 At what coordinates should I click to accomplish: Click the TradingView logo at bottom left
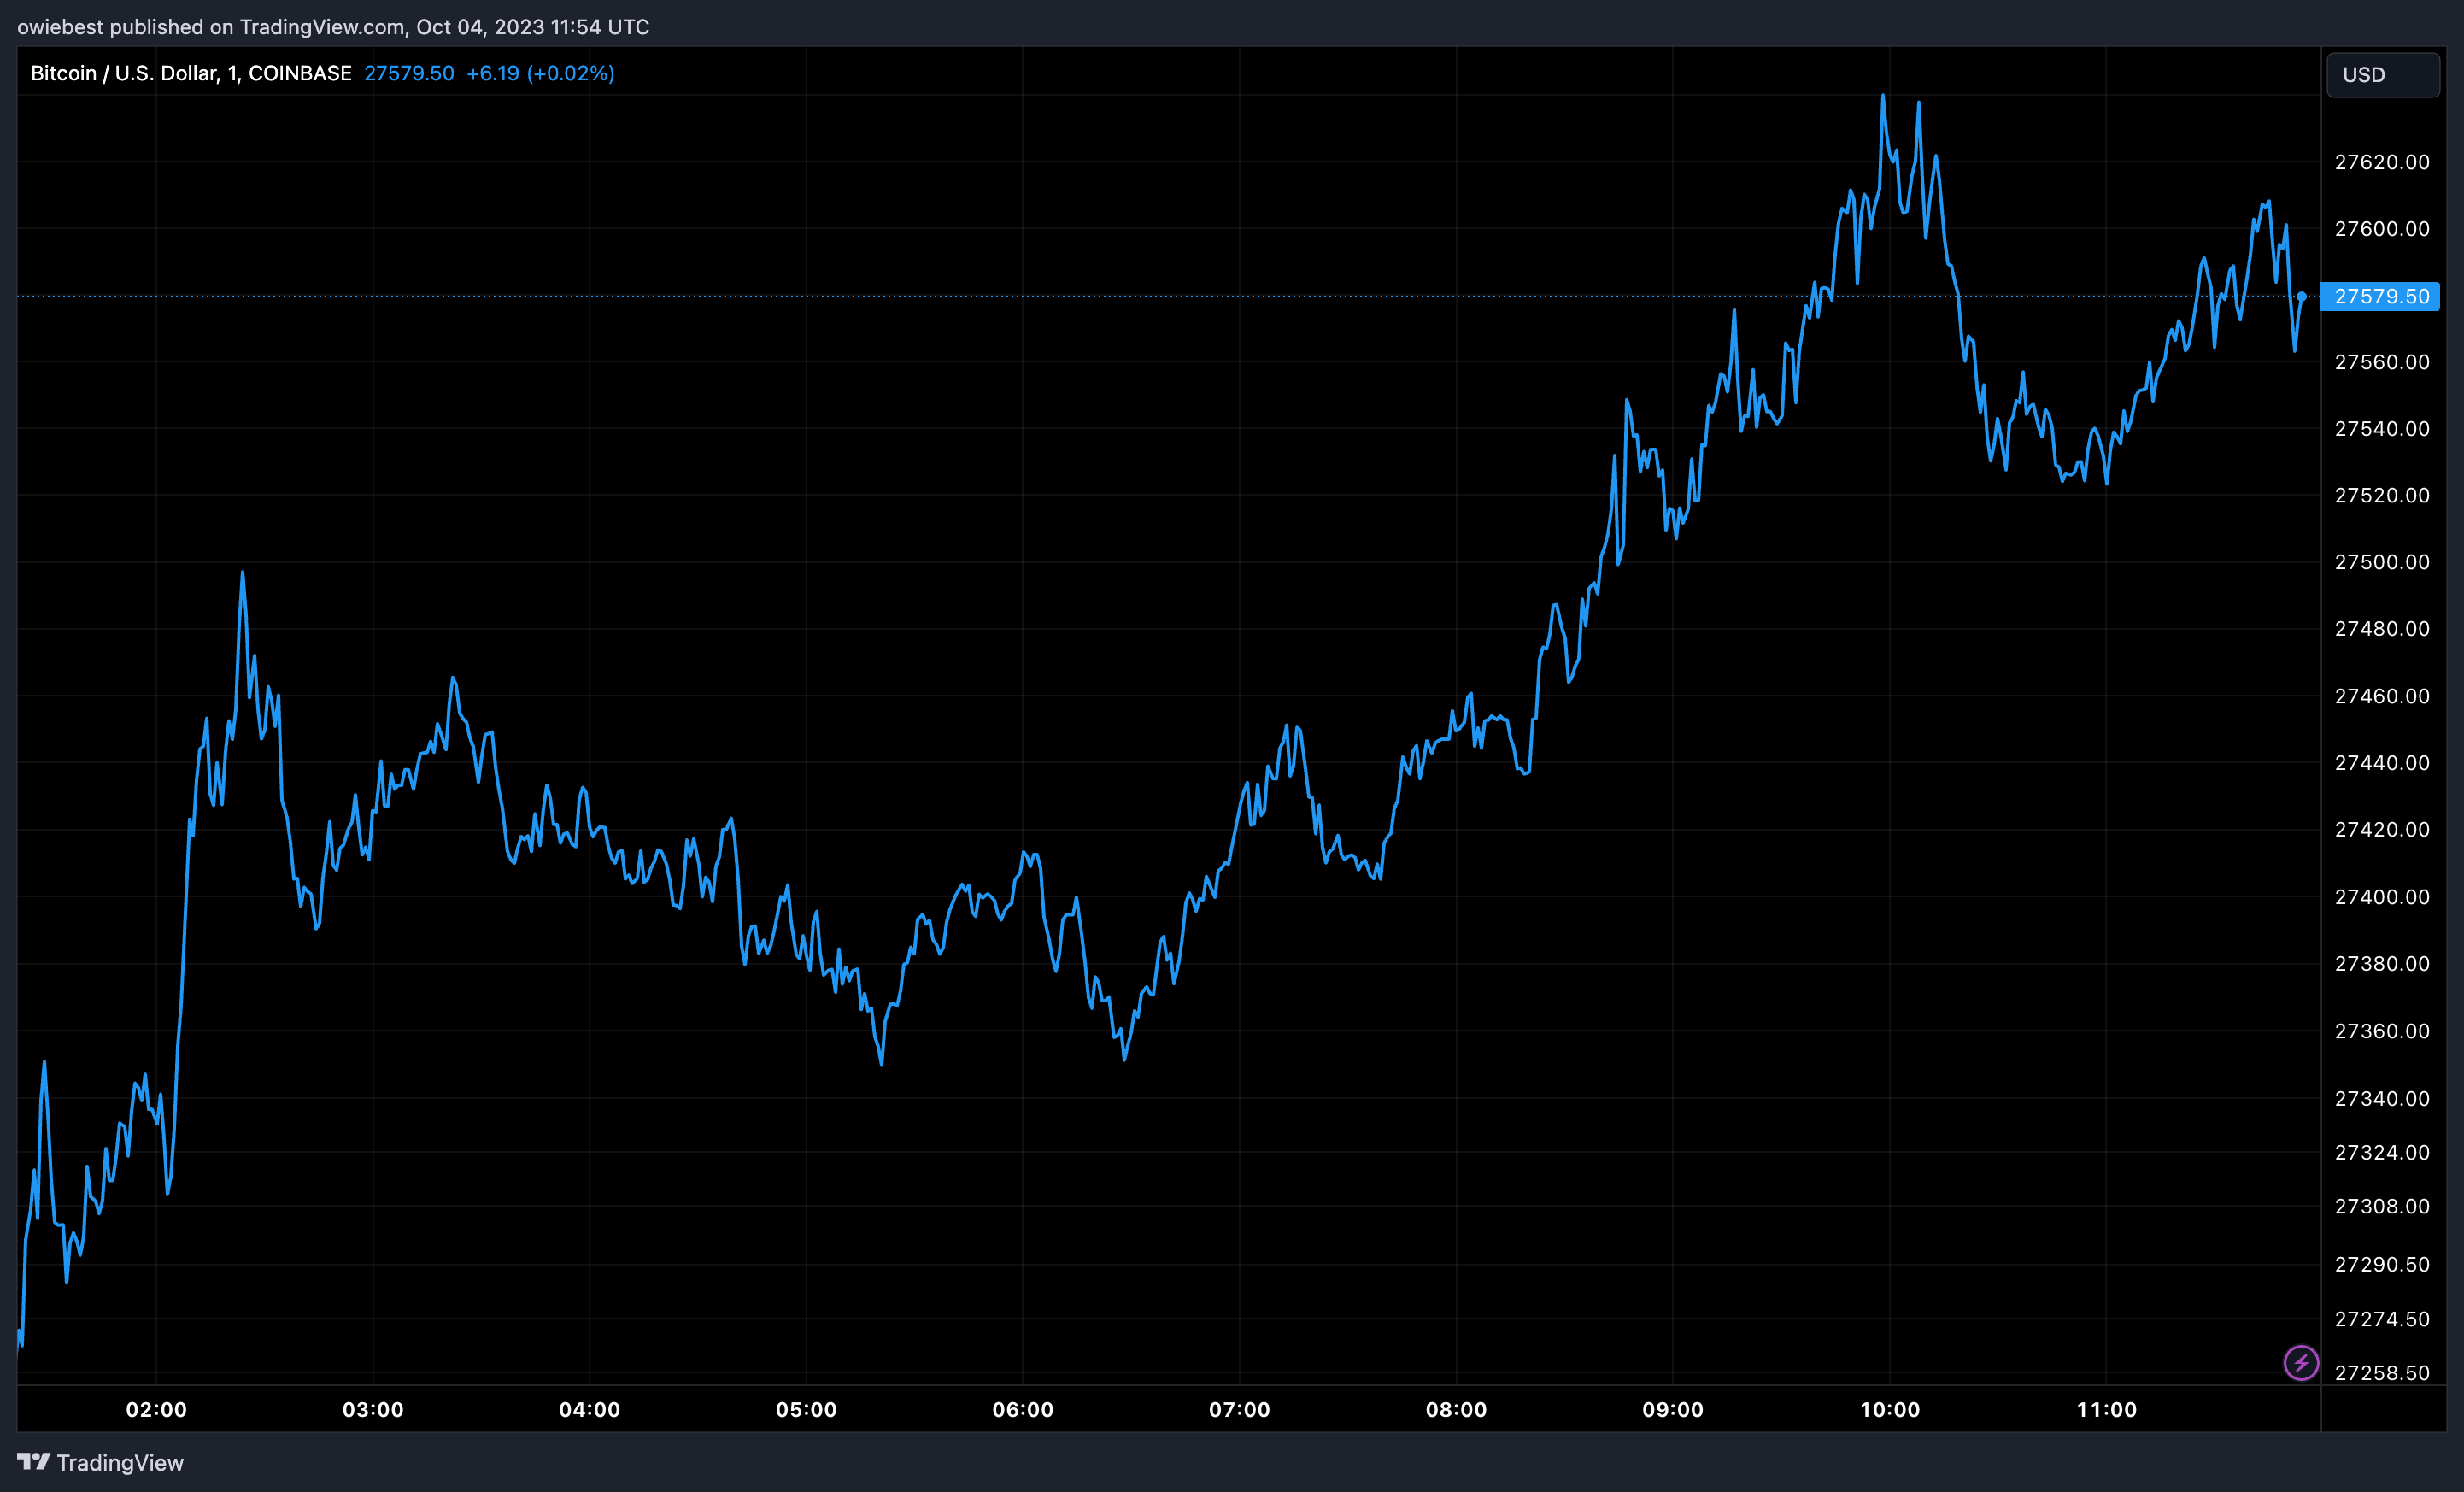[101, 1462]
